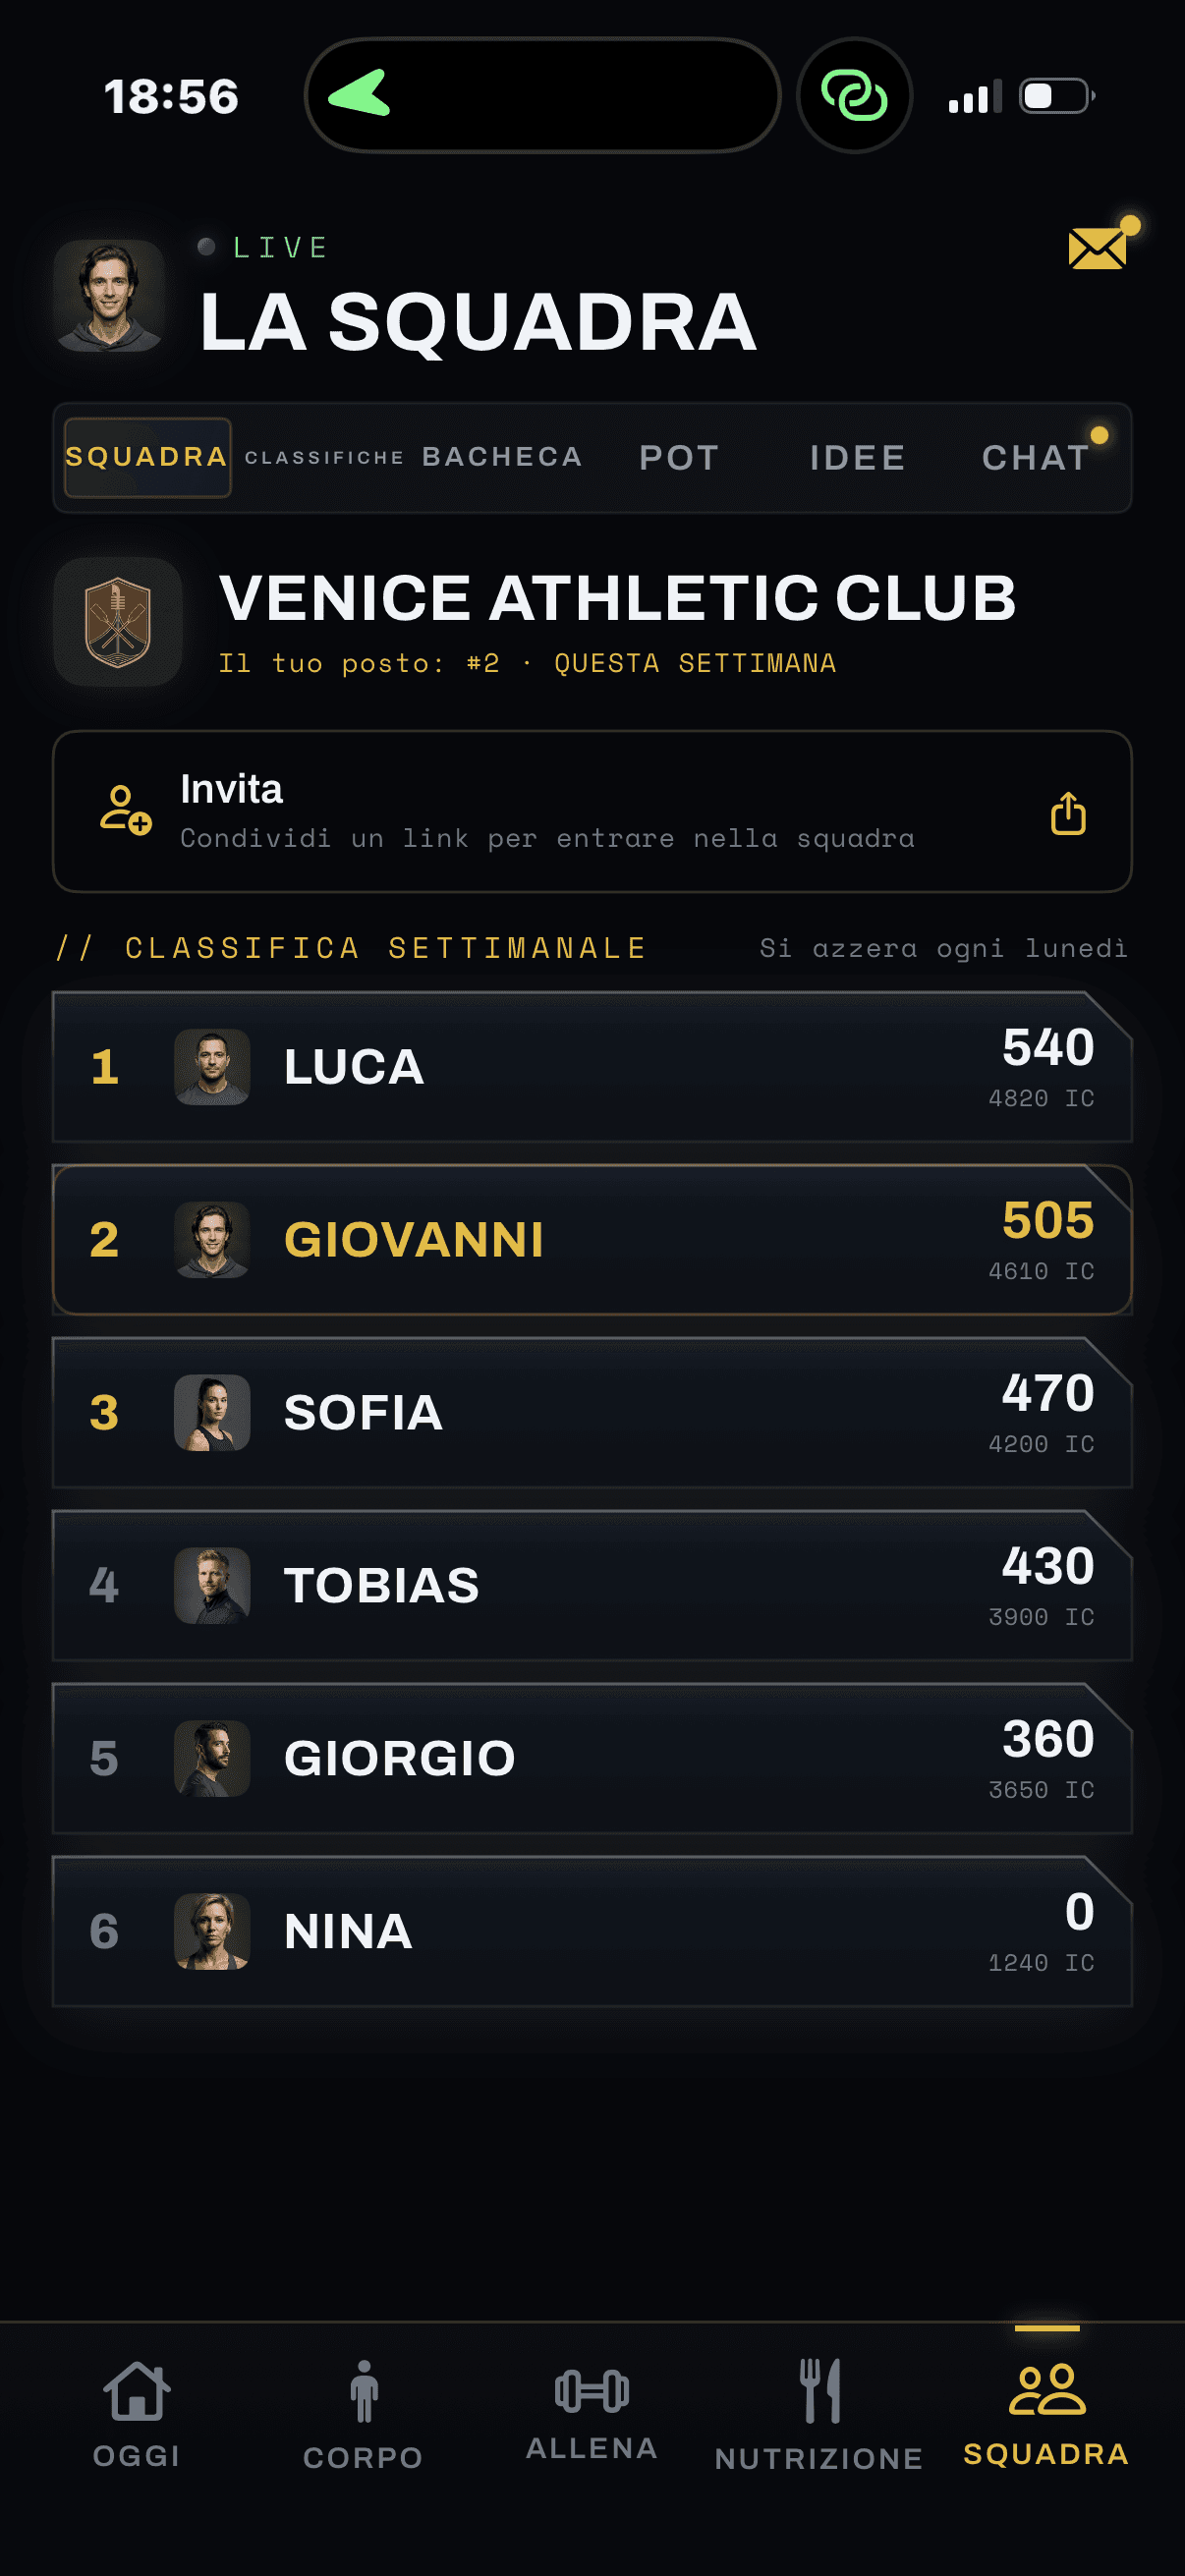Open Allena dumbbell icon

tap(592, 2391)
